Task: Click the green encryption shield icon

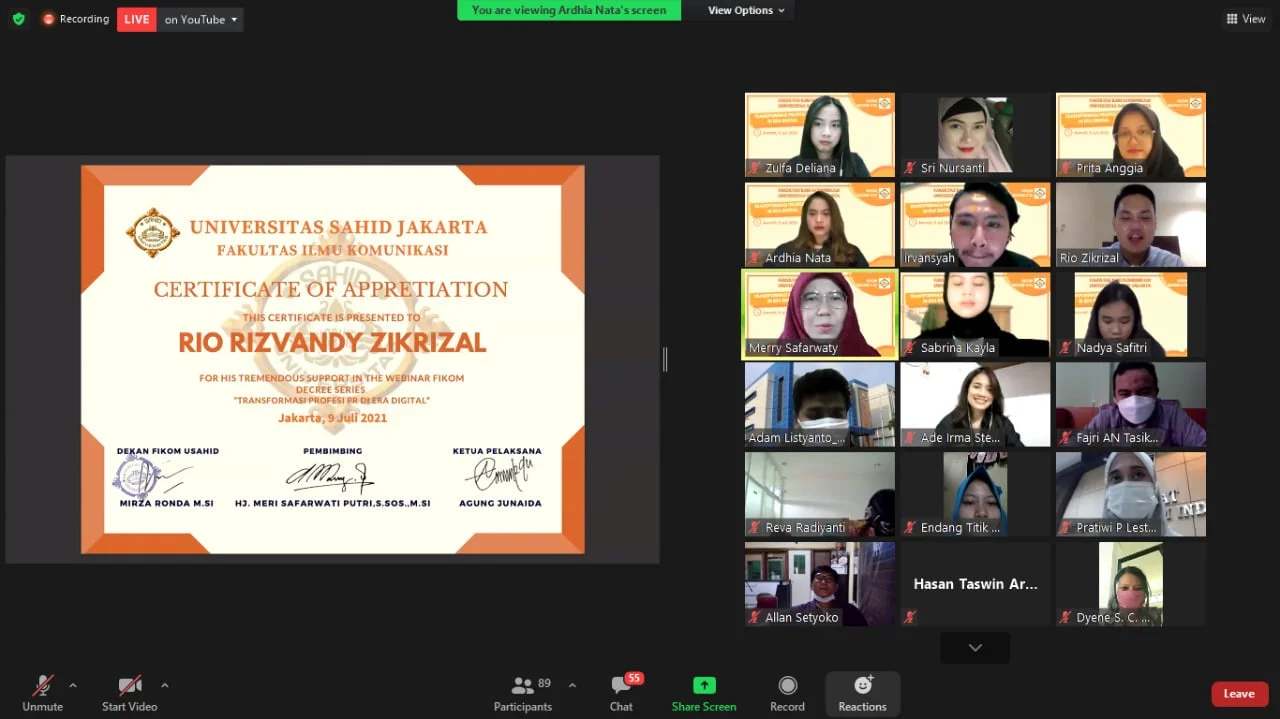Action: tap(18, 19)
